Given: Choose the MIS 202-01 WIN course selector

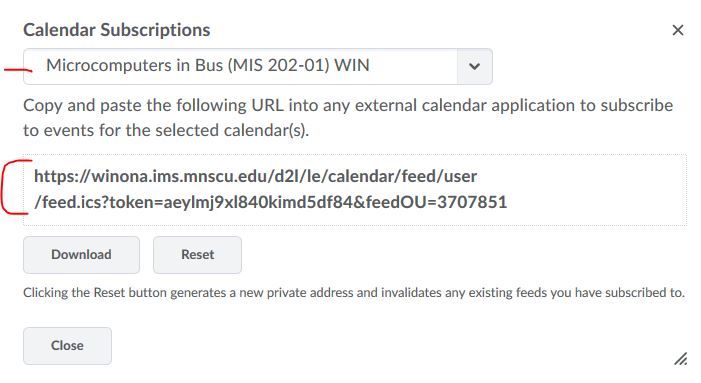Looking at the screenshot, I should (258, 67).
